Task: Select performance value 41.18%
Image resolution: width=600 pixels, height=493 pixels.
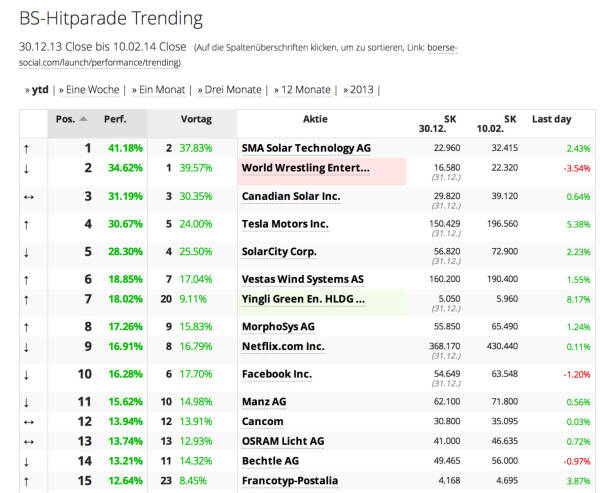Action: click(126, 148)
